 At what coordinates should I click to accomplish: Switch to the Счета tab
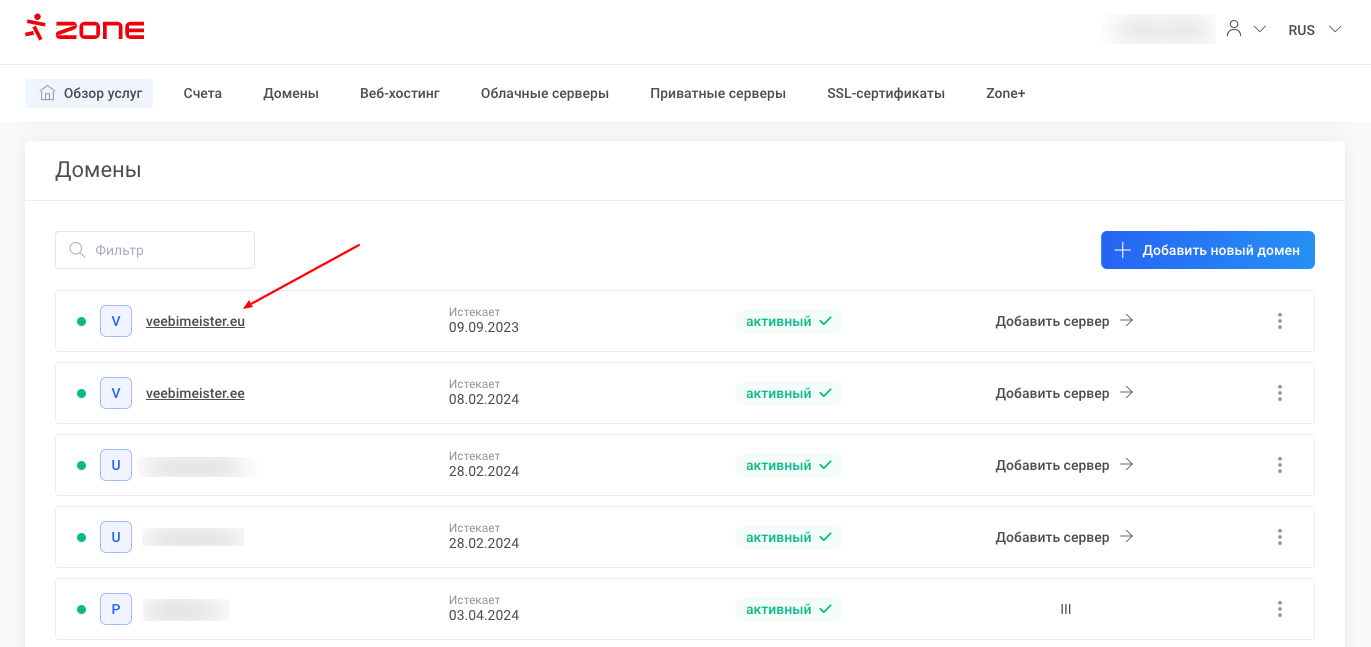point(203,93)
